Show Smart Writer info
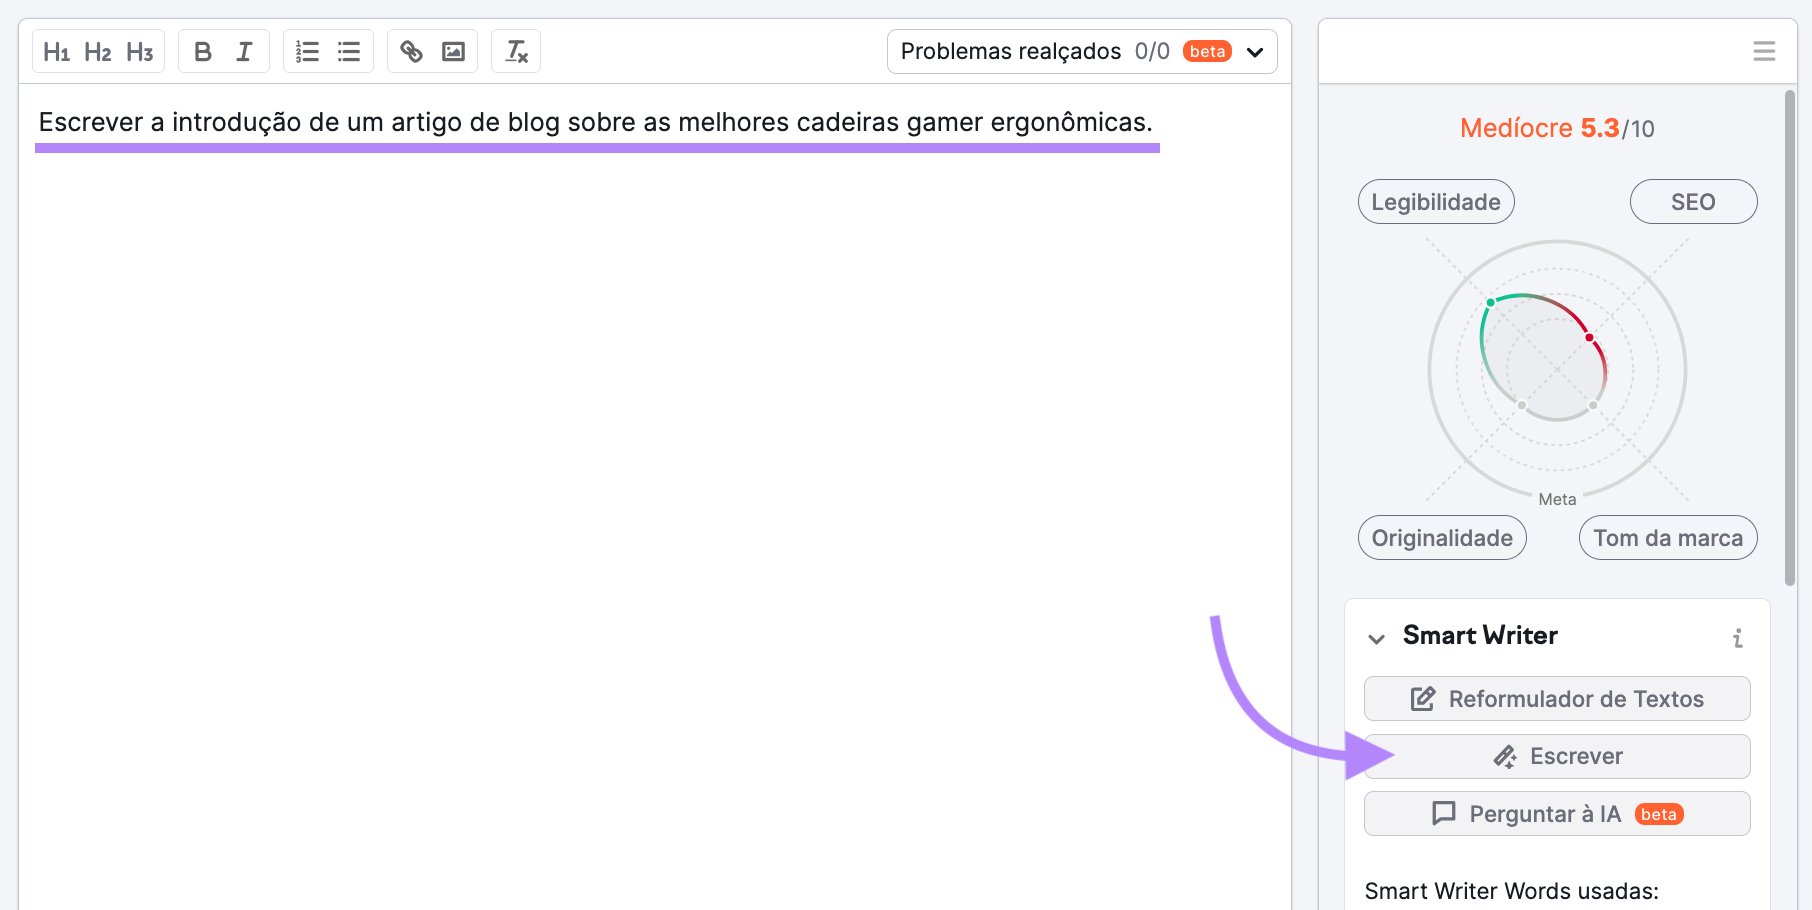 point(1738,638)
